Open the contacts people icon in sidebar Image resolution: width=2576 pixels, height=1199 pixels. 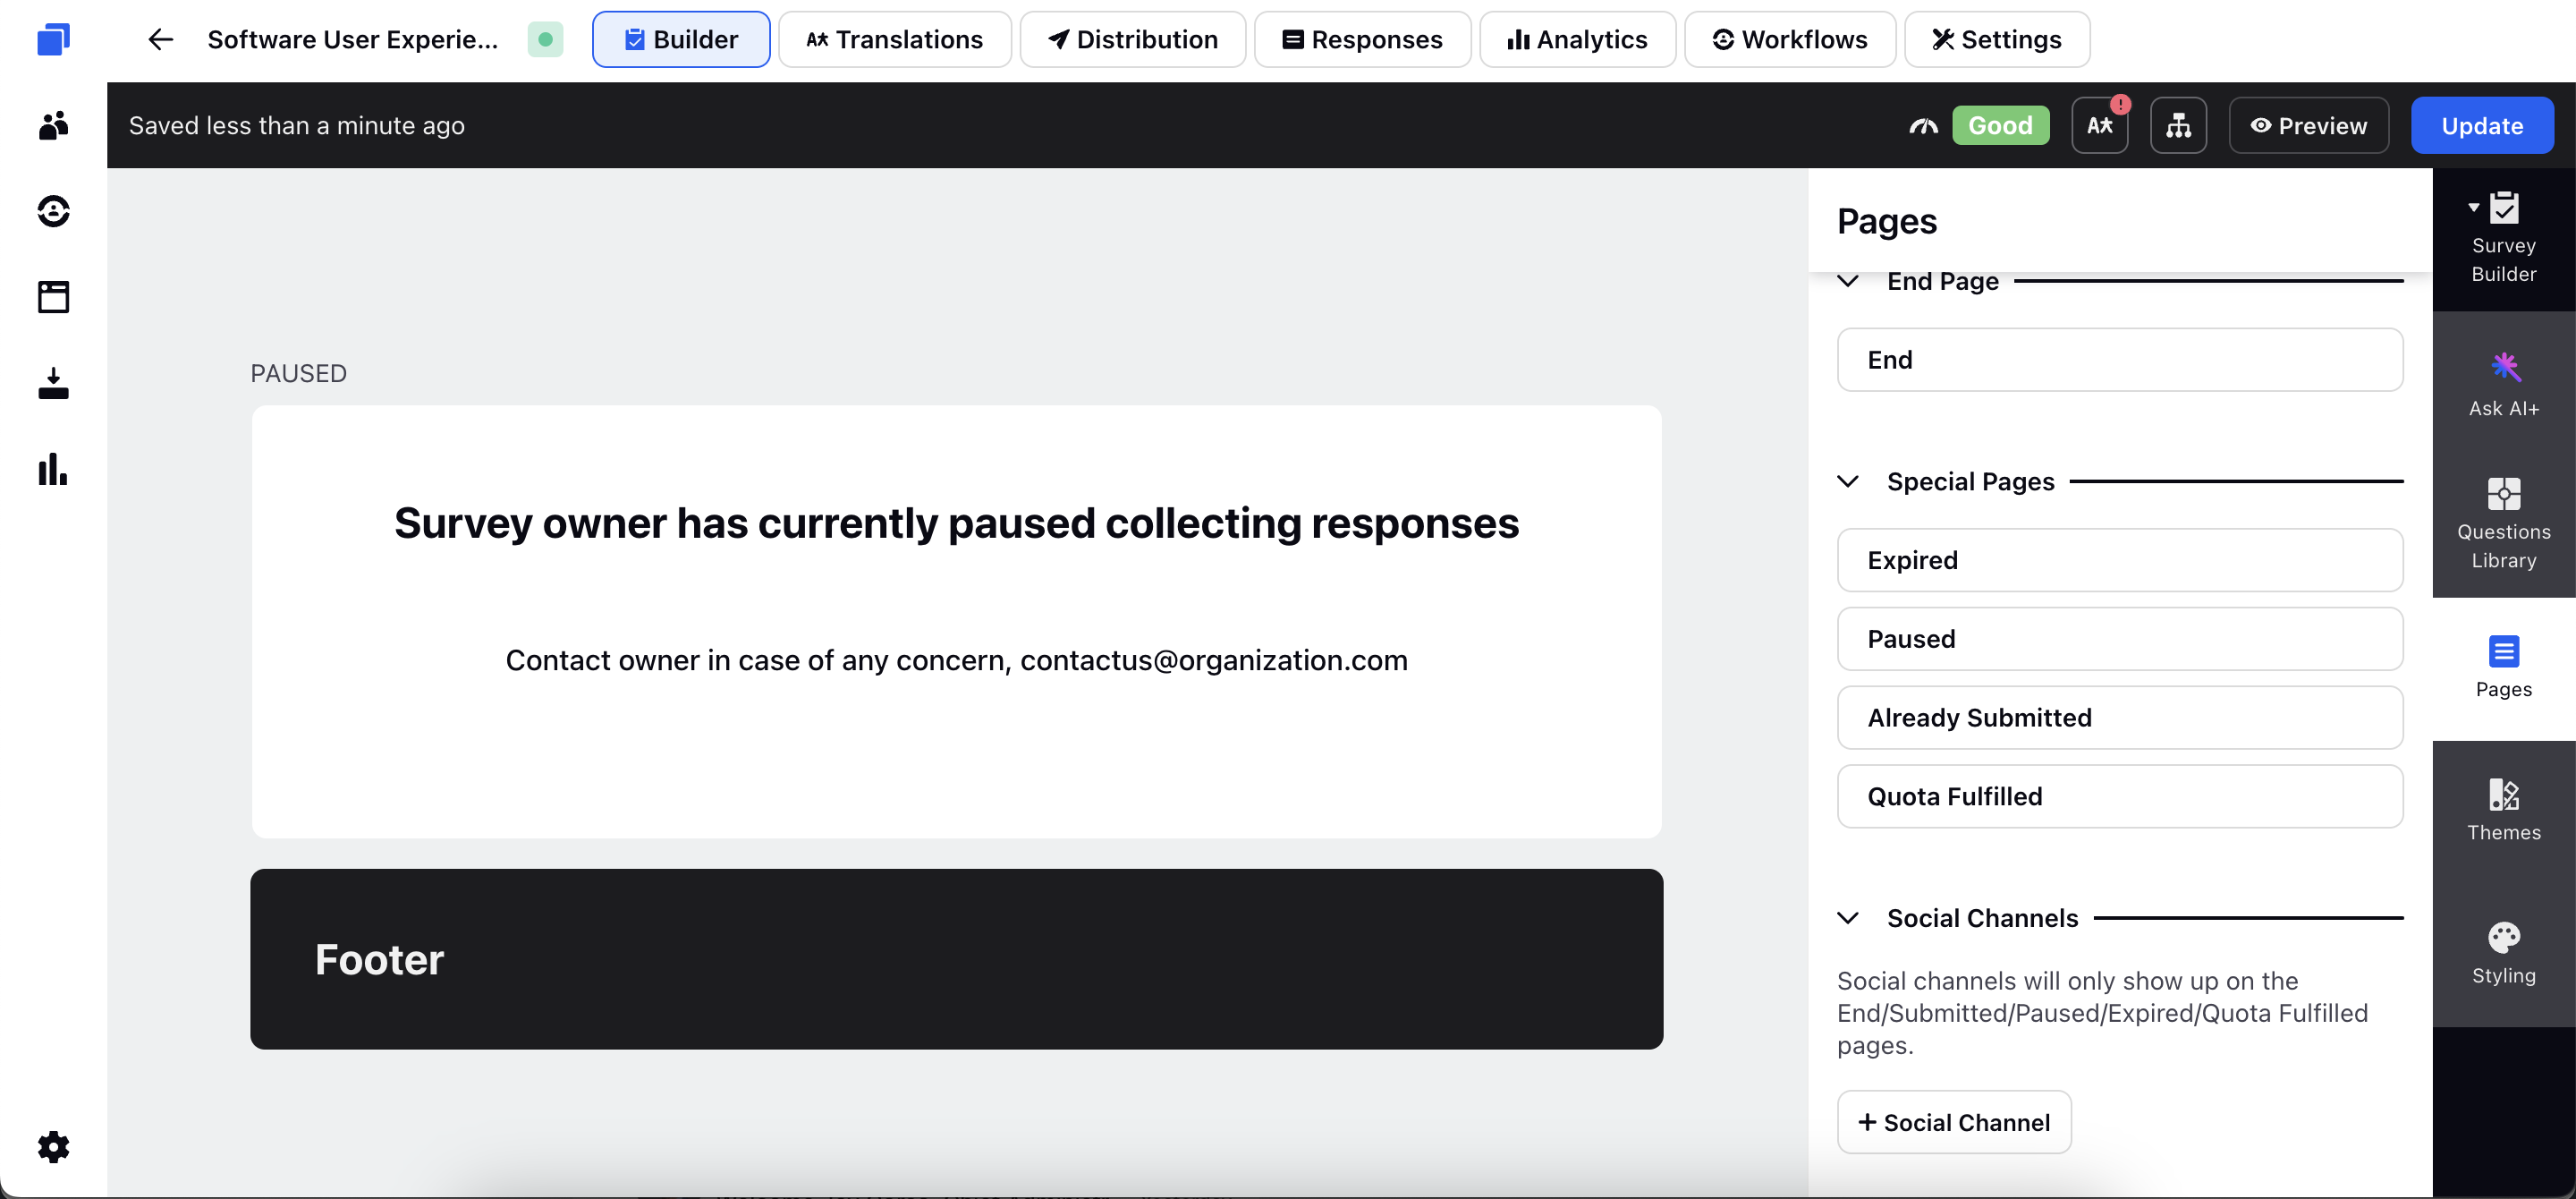[x=53, y=125]
